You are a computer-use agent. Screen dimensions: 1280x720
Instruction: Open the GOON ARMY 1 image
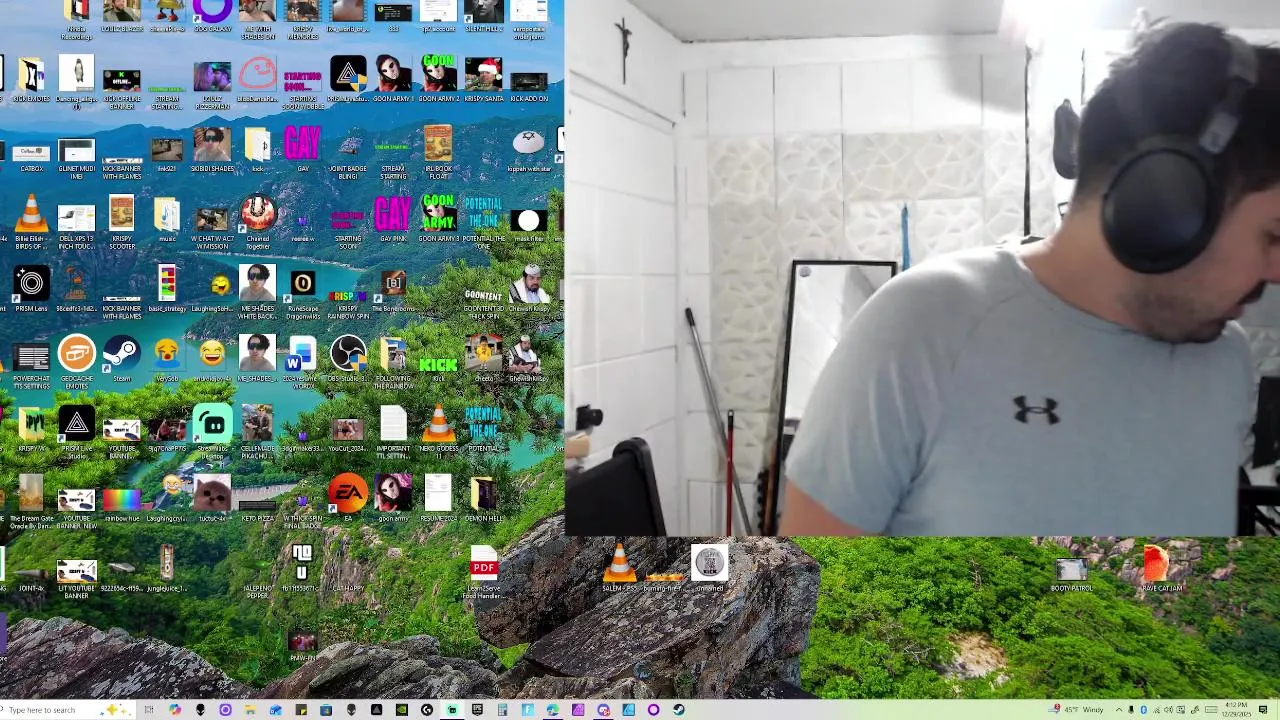point(393,76)
